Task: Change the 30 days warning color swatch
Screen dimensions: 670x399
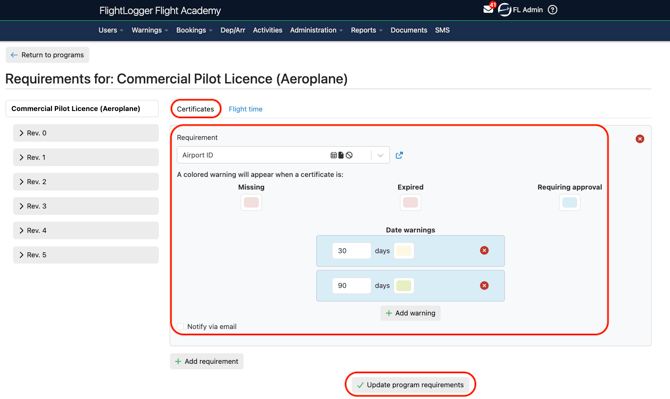Action: pos(404,251)
